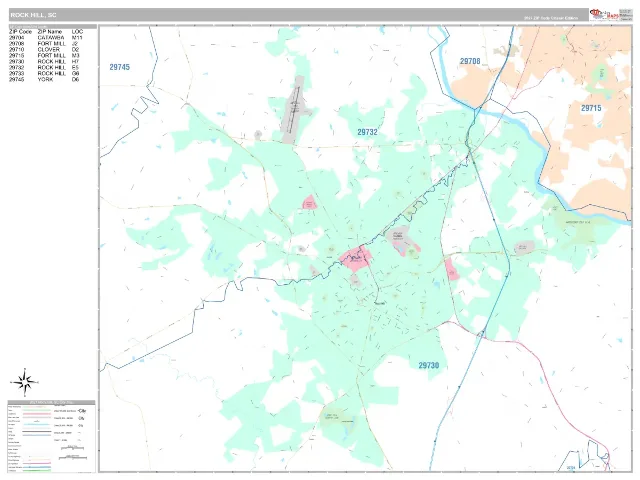Select the 29708 ZIP label on the map
The image size is (640, 480).
pos(470,61)
